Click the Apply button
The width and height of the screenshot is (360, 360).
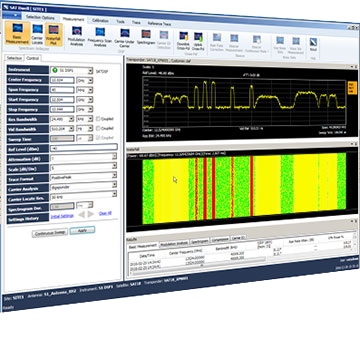pyautogui.click(x=82, y=231)
